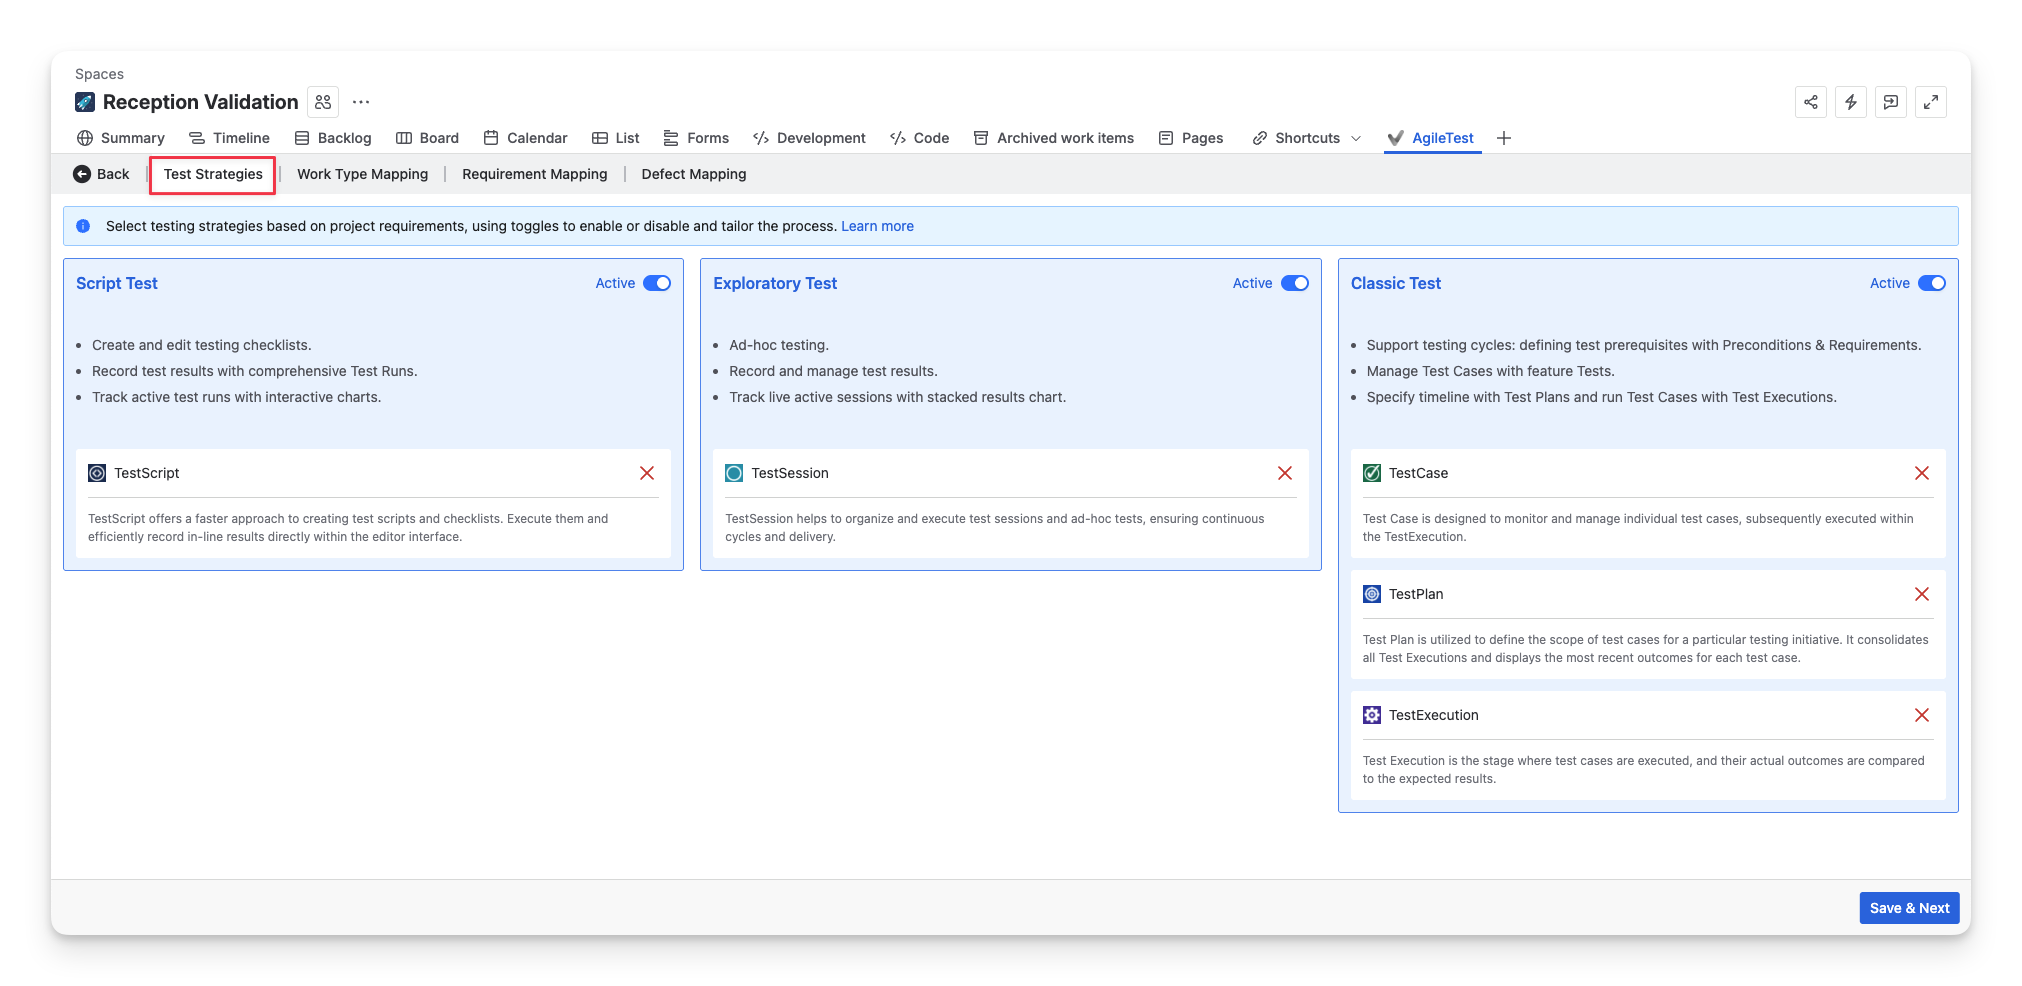Remove the TestScript work type

pos(647,473)
